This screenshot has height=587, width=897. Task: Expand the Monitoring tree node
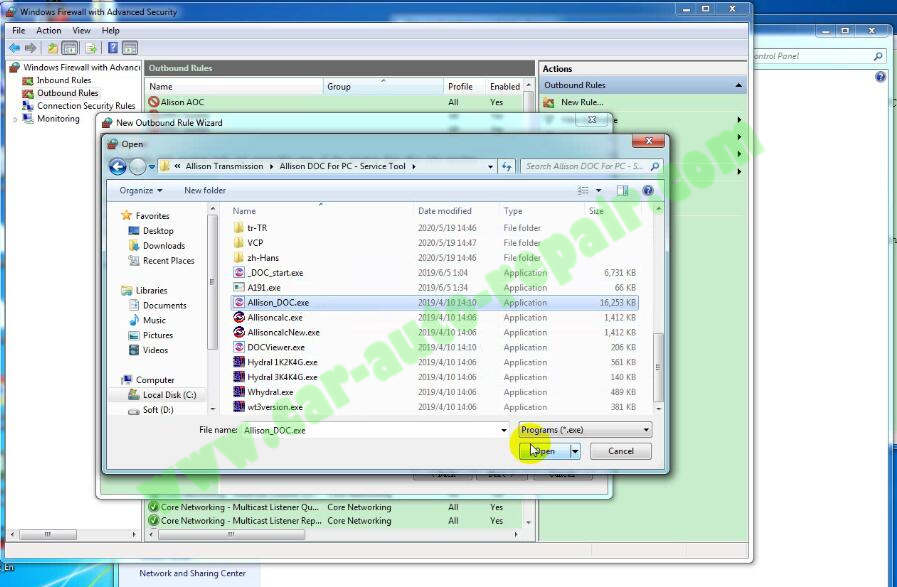[x=15, y=119]
